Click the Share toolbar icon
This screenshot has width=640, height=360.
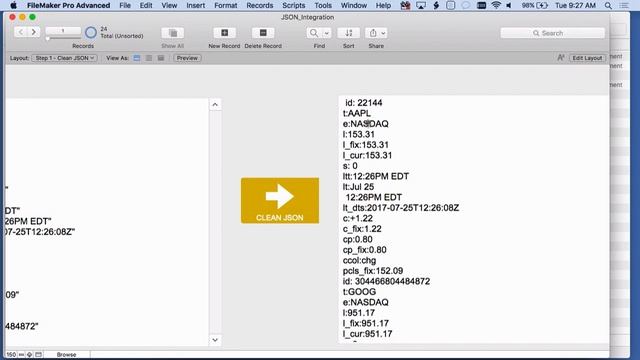tap(373, 33)
